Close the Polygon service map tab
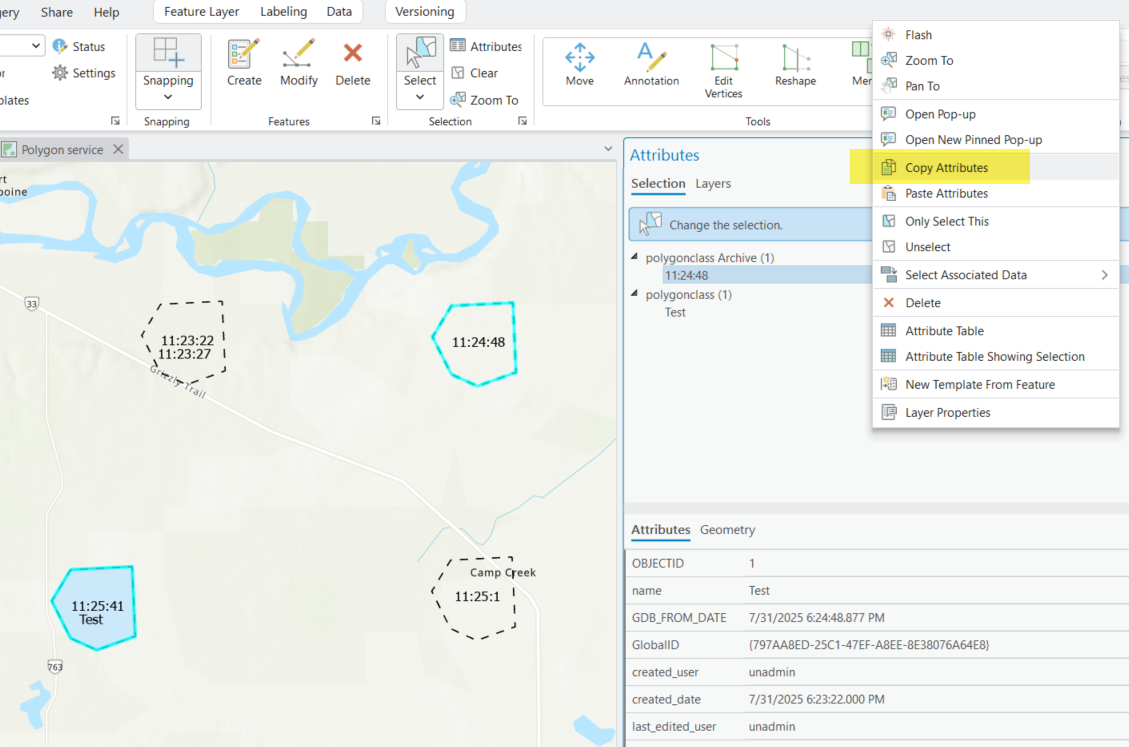The height and width of the screenshot is (747, 1129). coord(118,149)
